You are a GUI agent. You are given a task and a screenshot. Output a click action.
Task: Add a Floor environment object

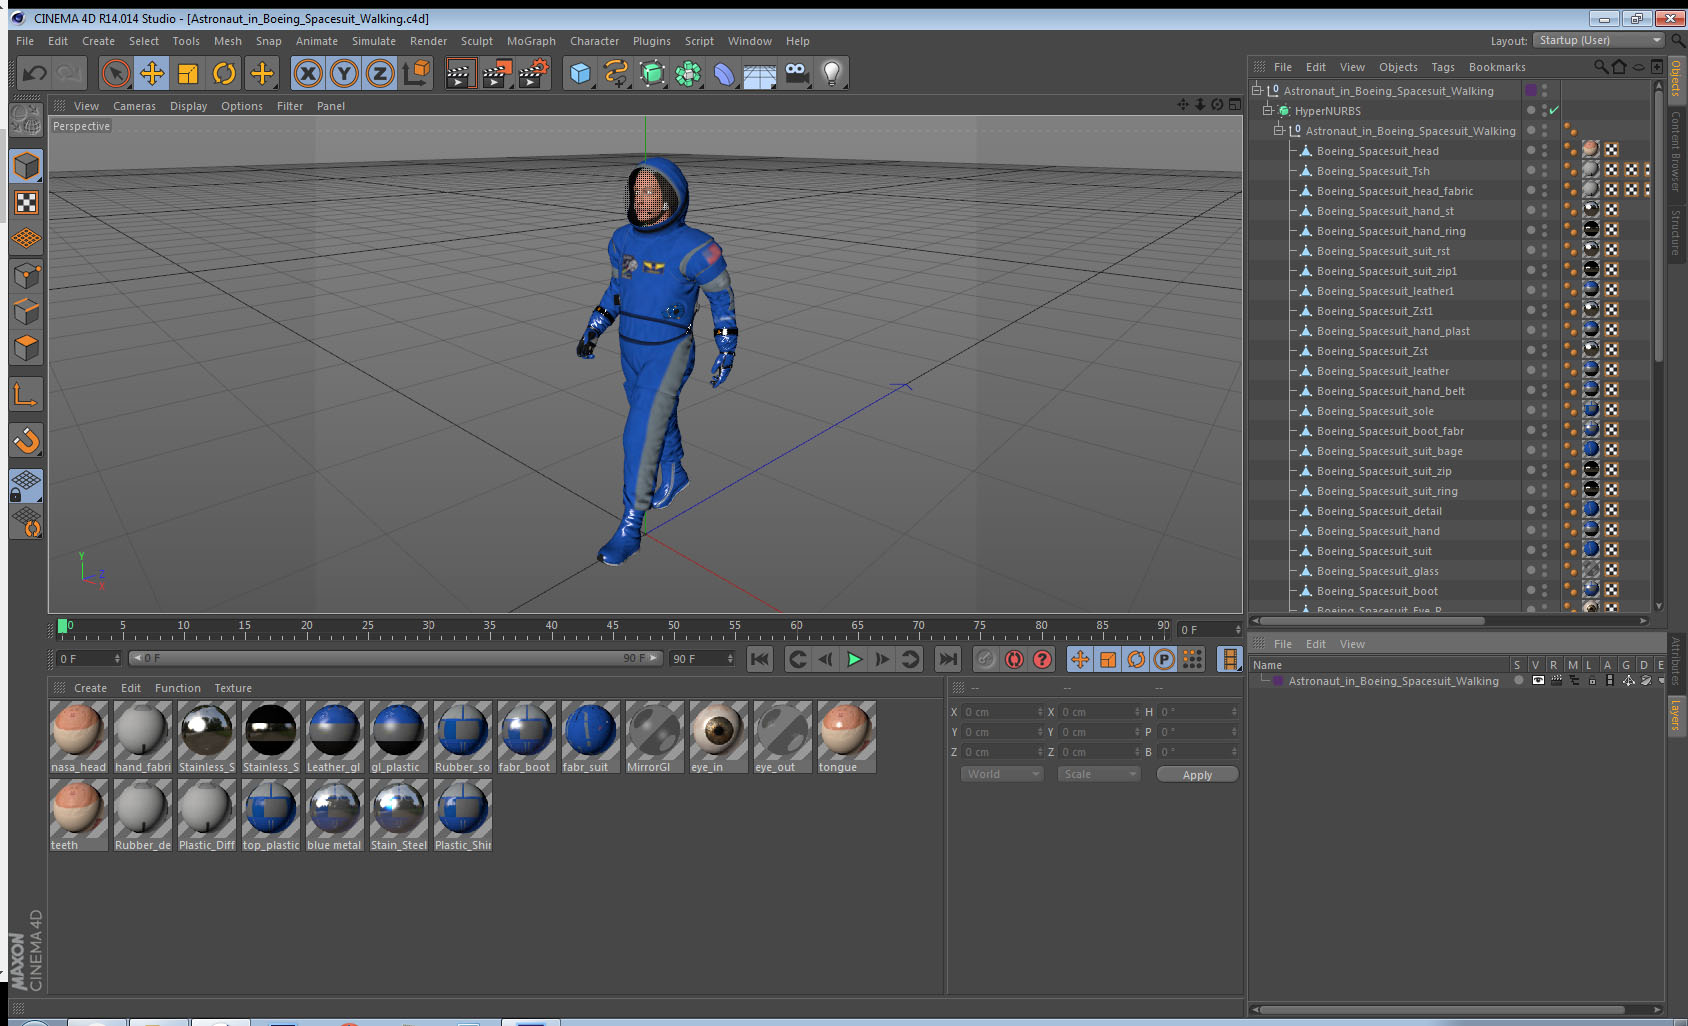760,73
